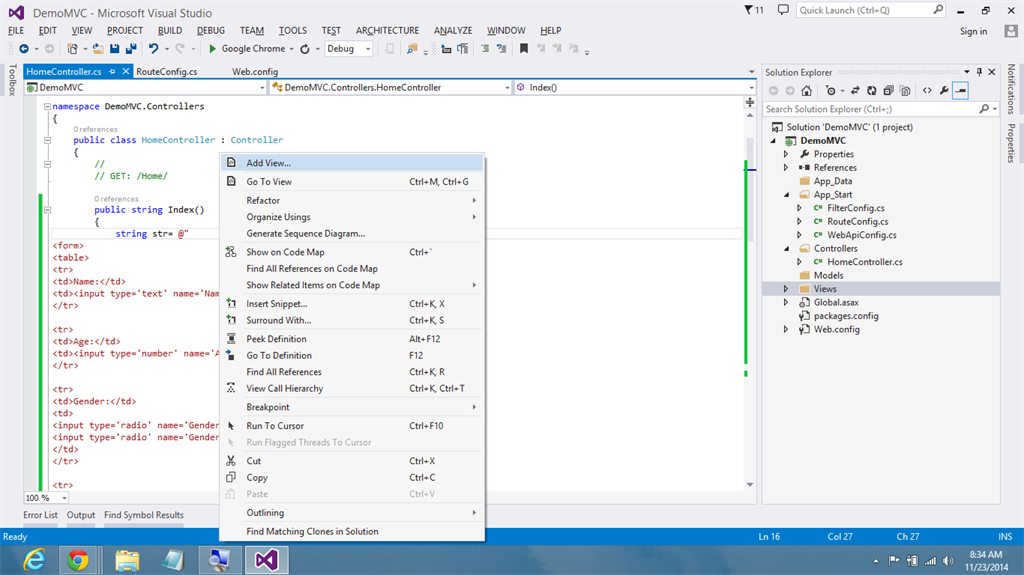Open the Debug configuration dropdown
This screenshot has width=1024, height=575.
tap(367, 48)
